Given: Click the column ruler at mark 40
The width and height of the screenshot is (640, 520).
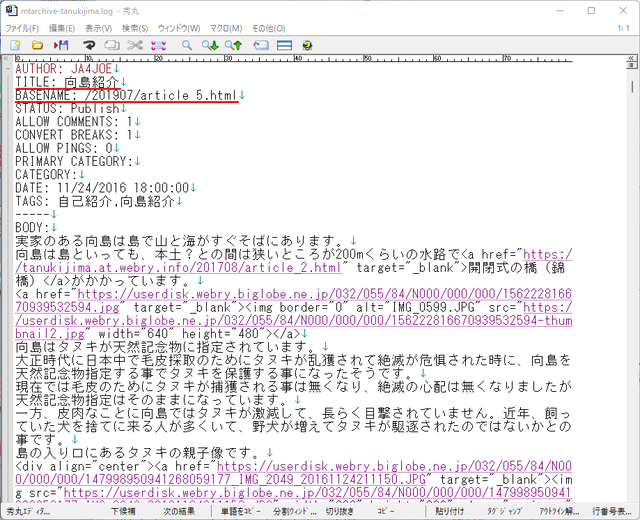Looking at the screenshot, I should (x=298, y=58).
